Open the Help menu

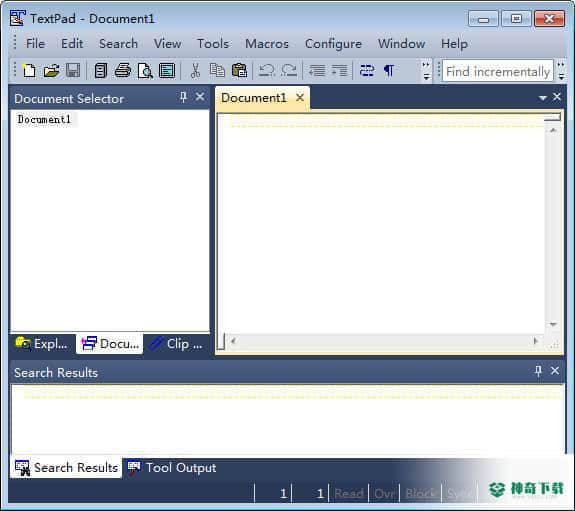[454, 44]
